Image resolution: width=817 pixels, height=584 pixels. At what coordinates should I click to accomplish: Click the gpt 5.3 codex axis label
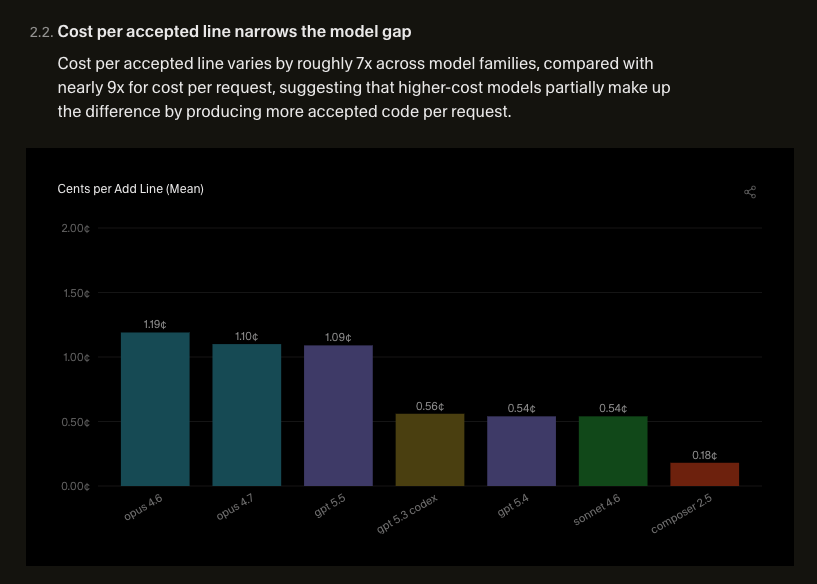click(407, 514)
